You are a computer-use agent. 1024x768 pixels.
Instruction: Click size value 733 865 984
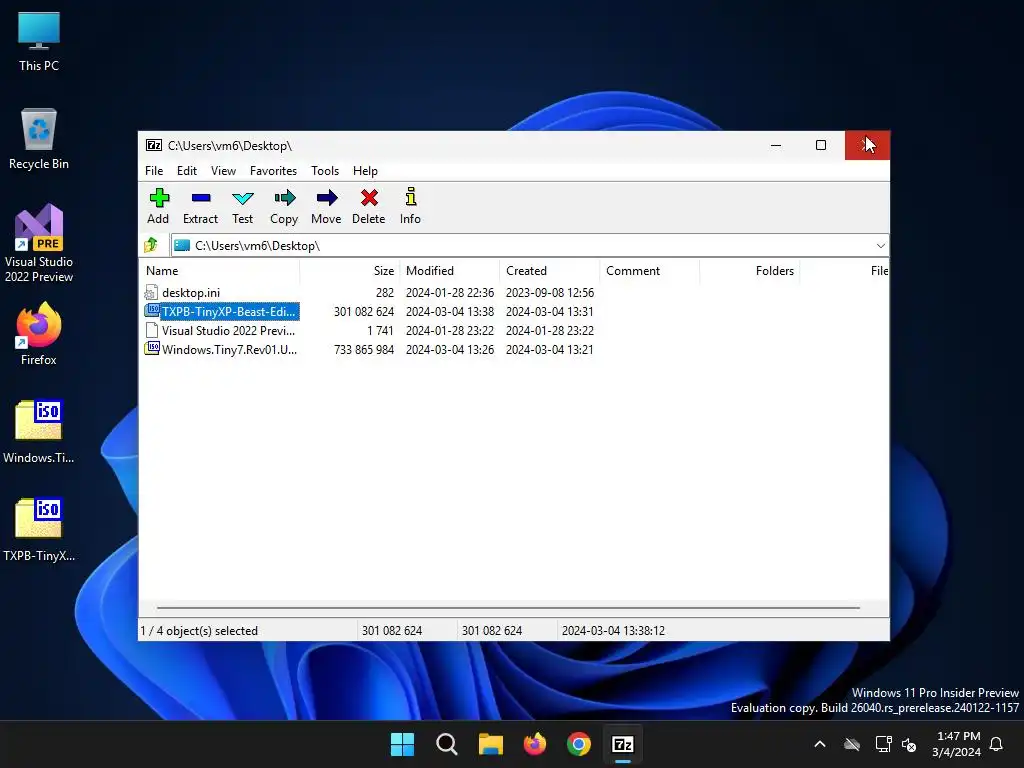click(x=364, y=349)
